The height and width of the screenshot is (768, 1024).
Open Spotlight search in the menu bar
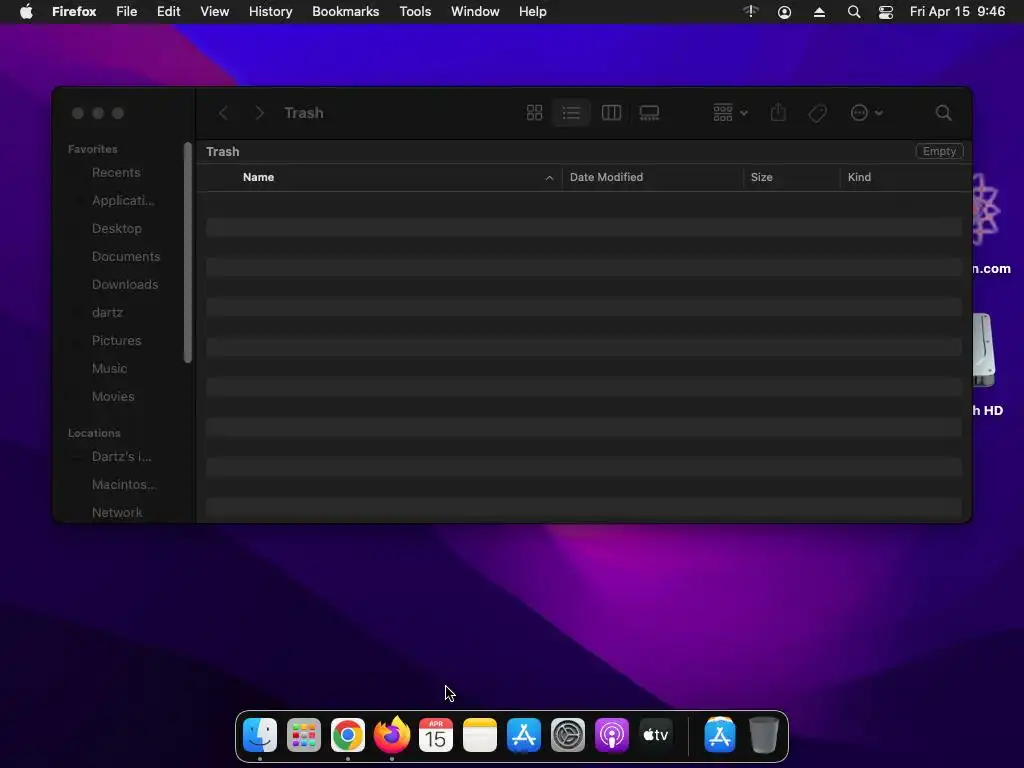[x=854, y=12]
